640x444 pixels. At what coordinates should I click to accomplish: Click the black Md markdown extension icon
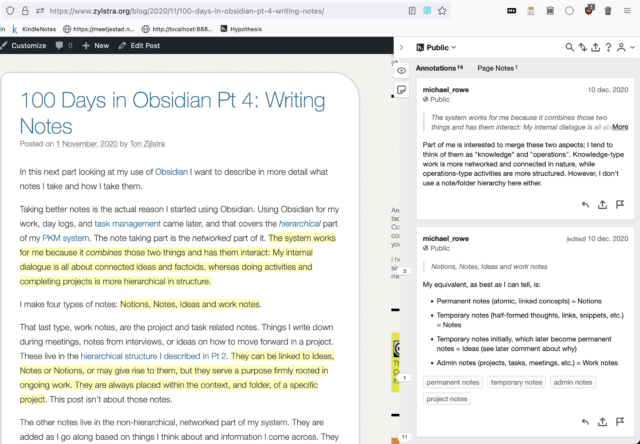511,11
